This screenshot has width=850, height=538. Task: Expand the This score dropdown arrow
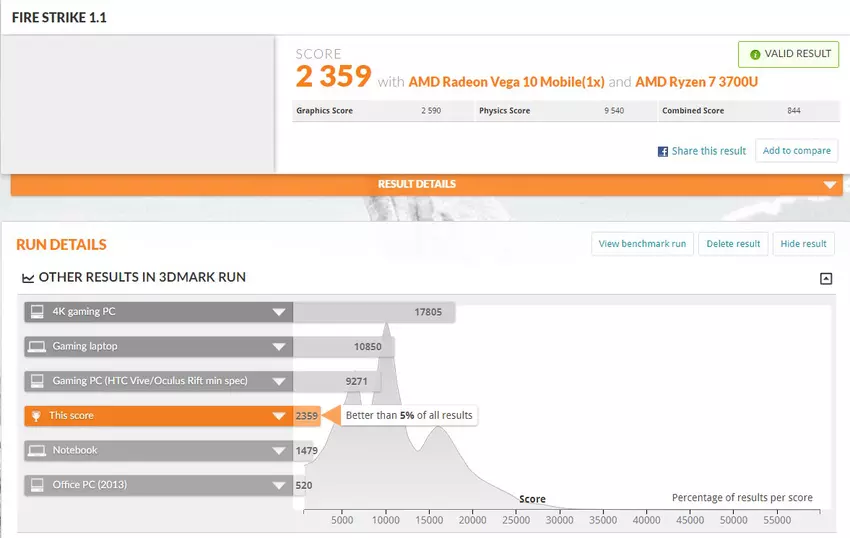279,416
